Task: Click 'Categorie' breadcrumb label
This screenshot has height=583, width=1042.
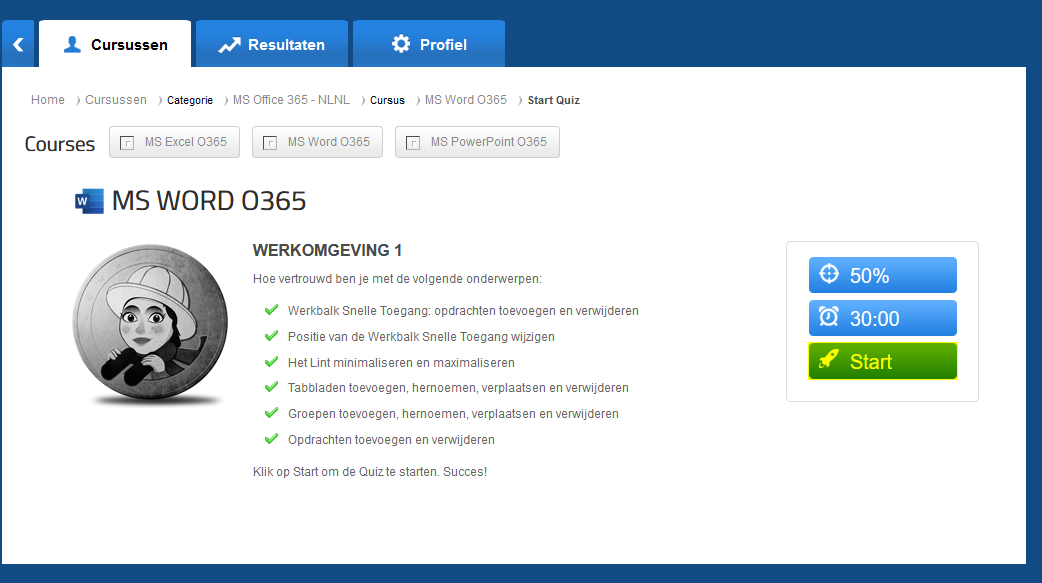Action: tap(190, 100)
